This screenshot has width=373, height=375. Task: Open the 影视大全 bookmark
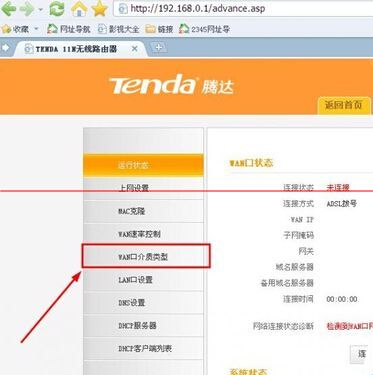pyautogui.click(x=118, y=29)
